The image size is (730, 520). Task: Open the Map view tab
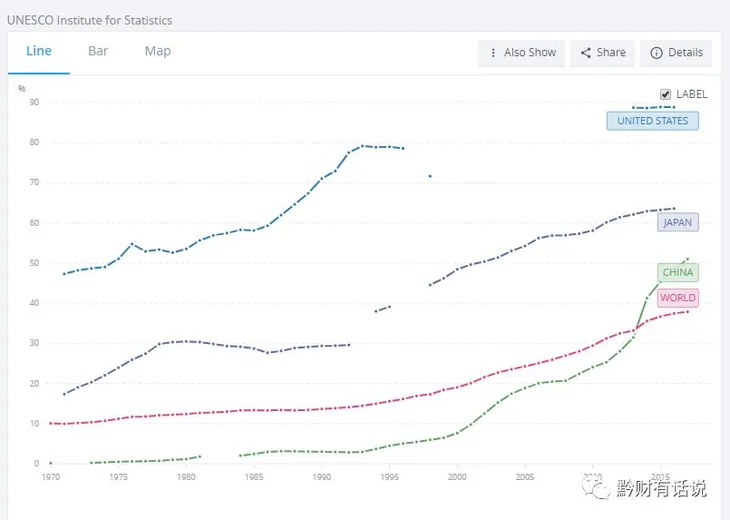click(157, 51)
